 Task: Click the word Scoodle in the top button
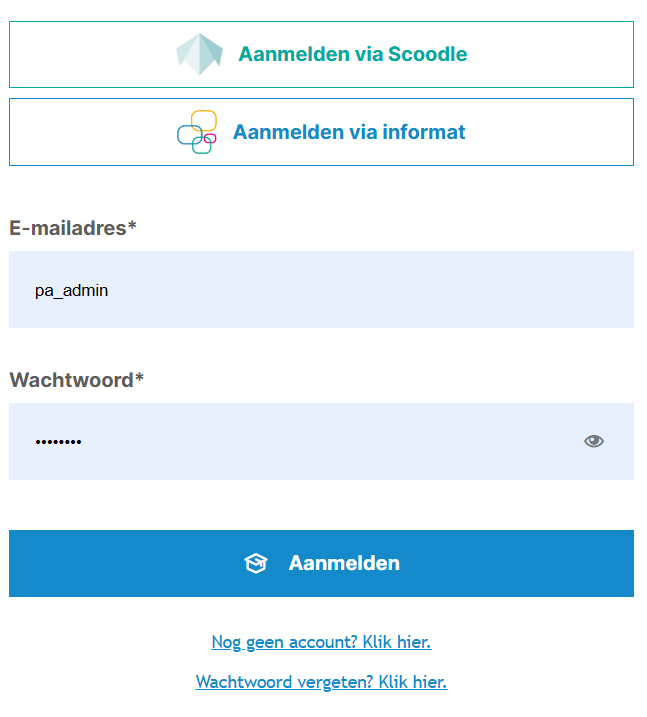[428, 54]
